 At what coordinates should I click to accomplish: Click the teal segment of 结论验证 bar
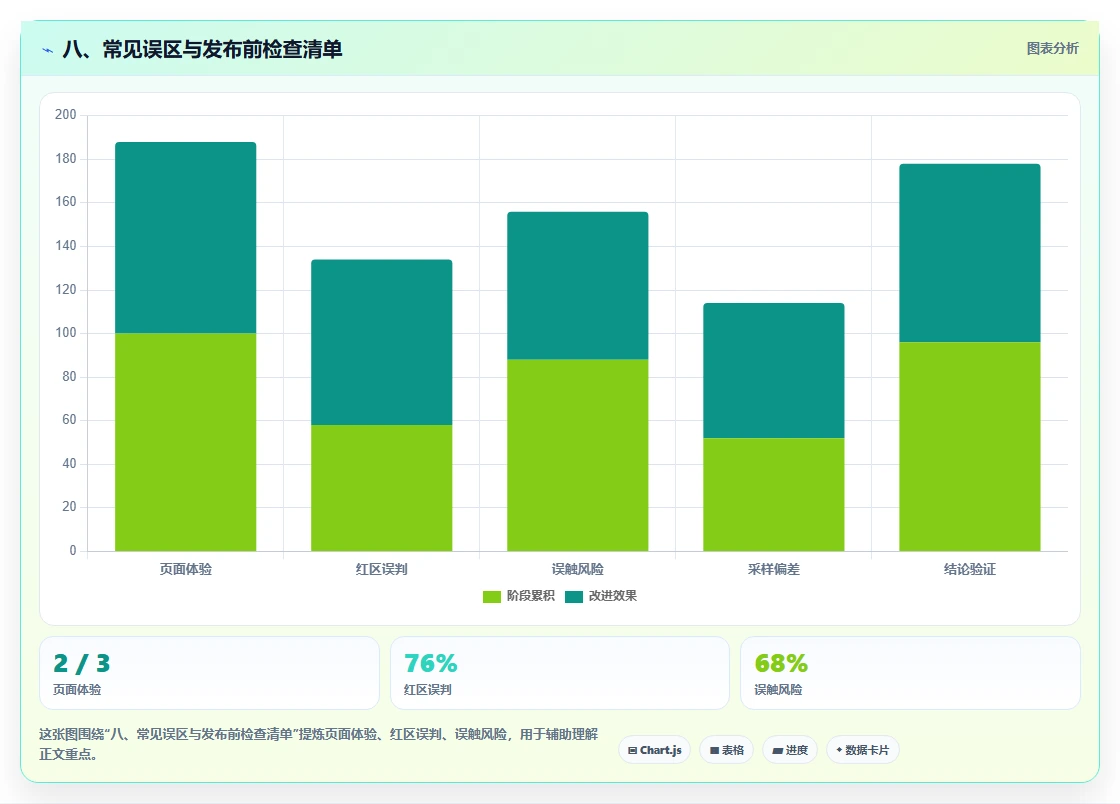[x=970, y=253]
